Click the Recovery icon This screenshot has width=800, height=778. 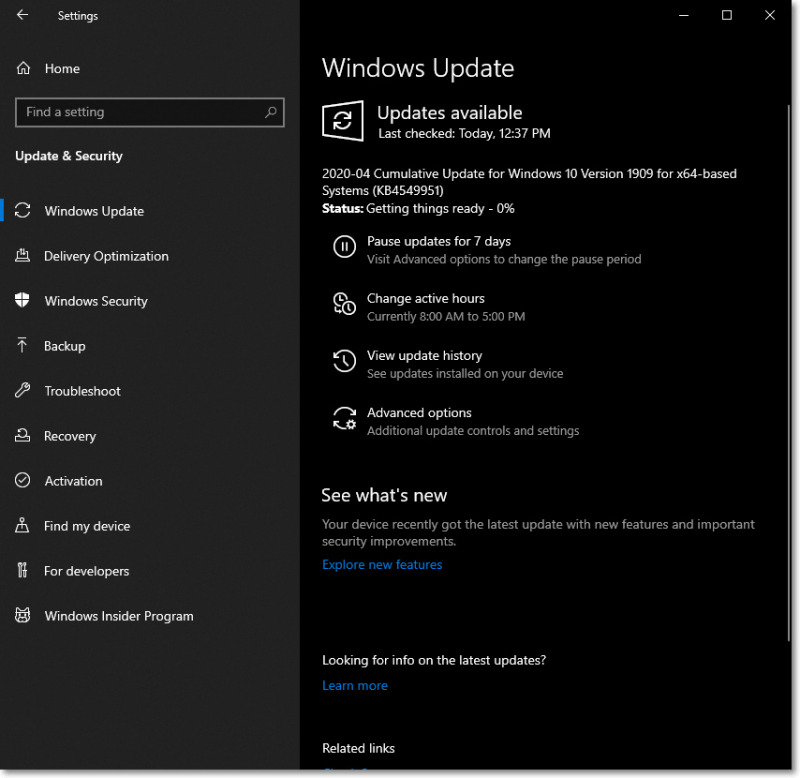pos(22,435)
